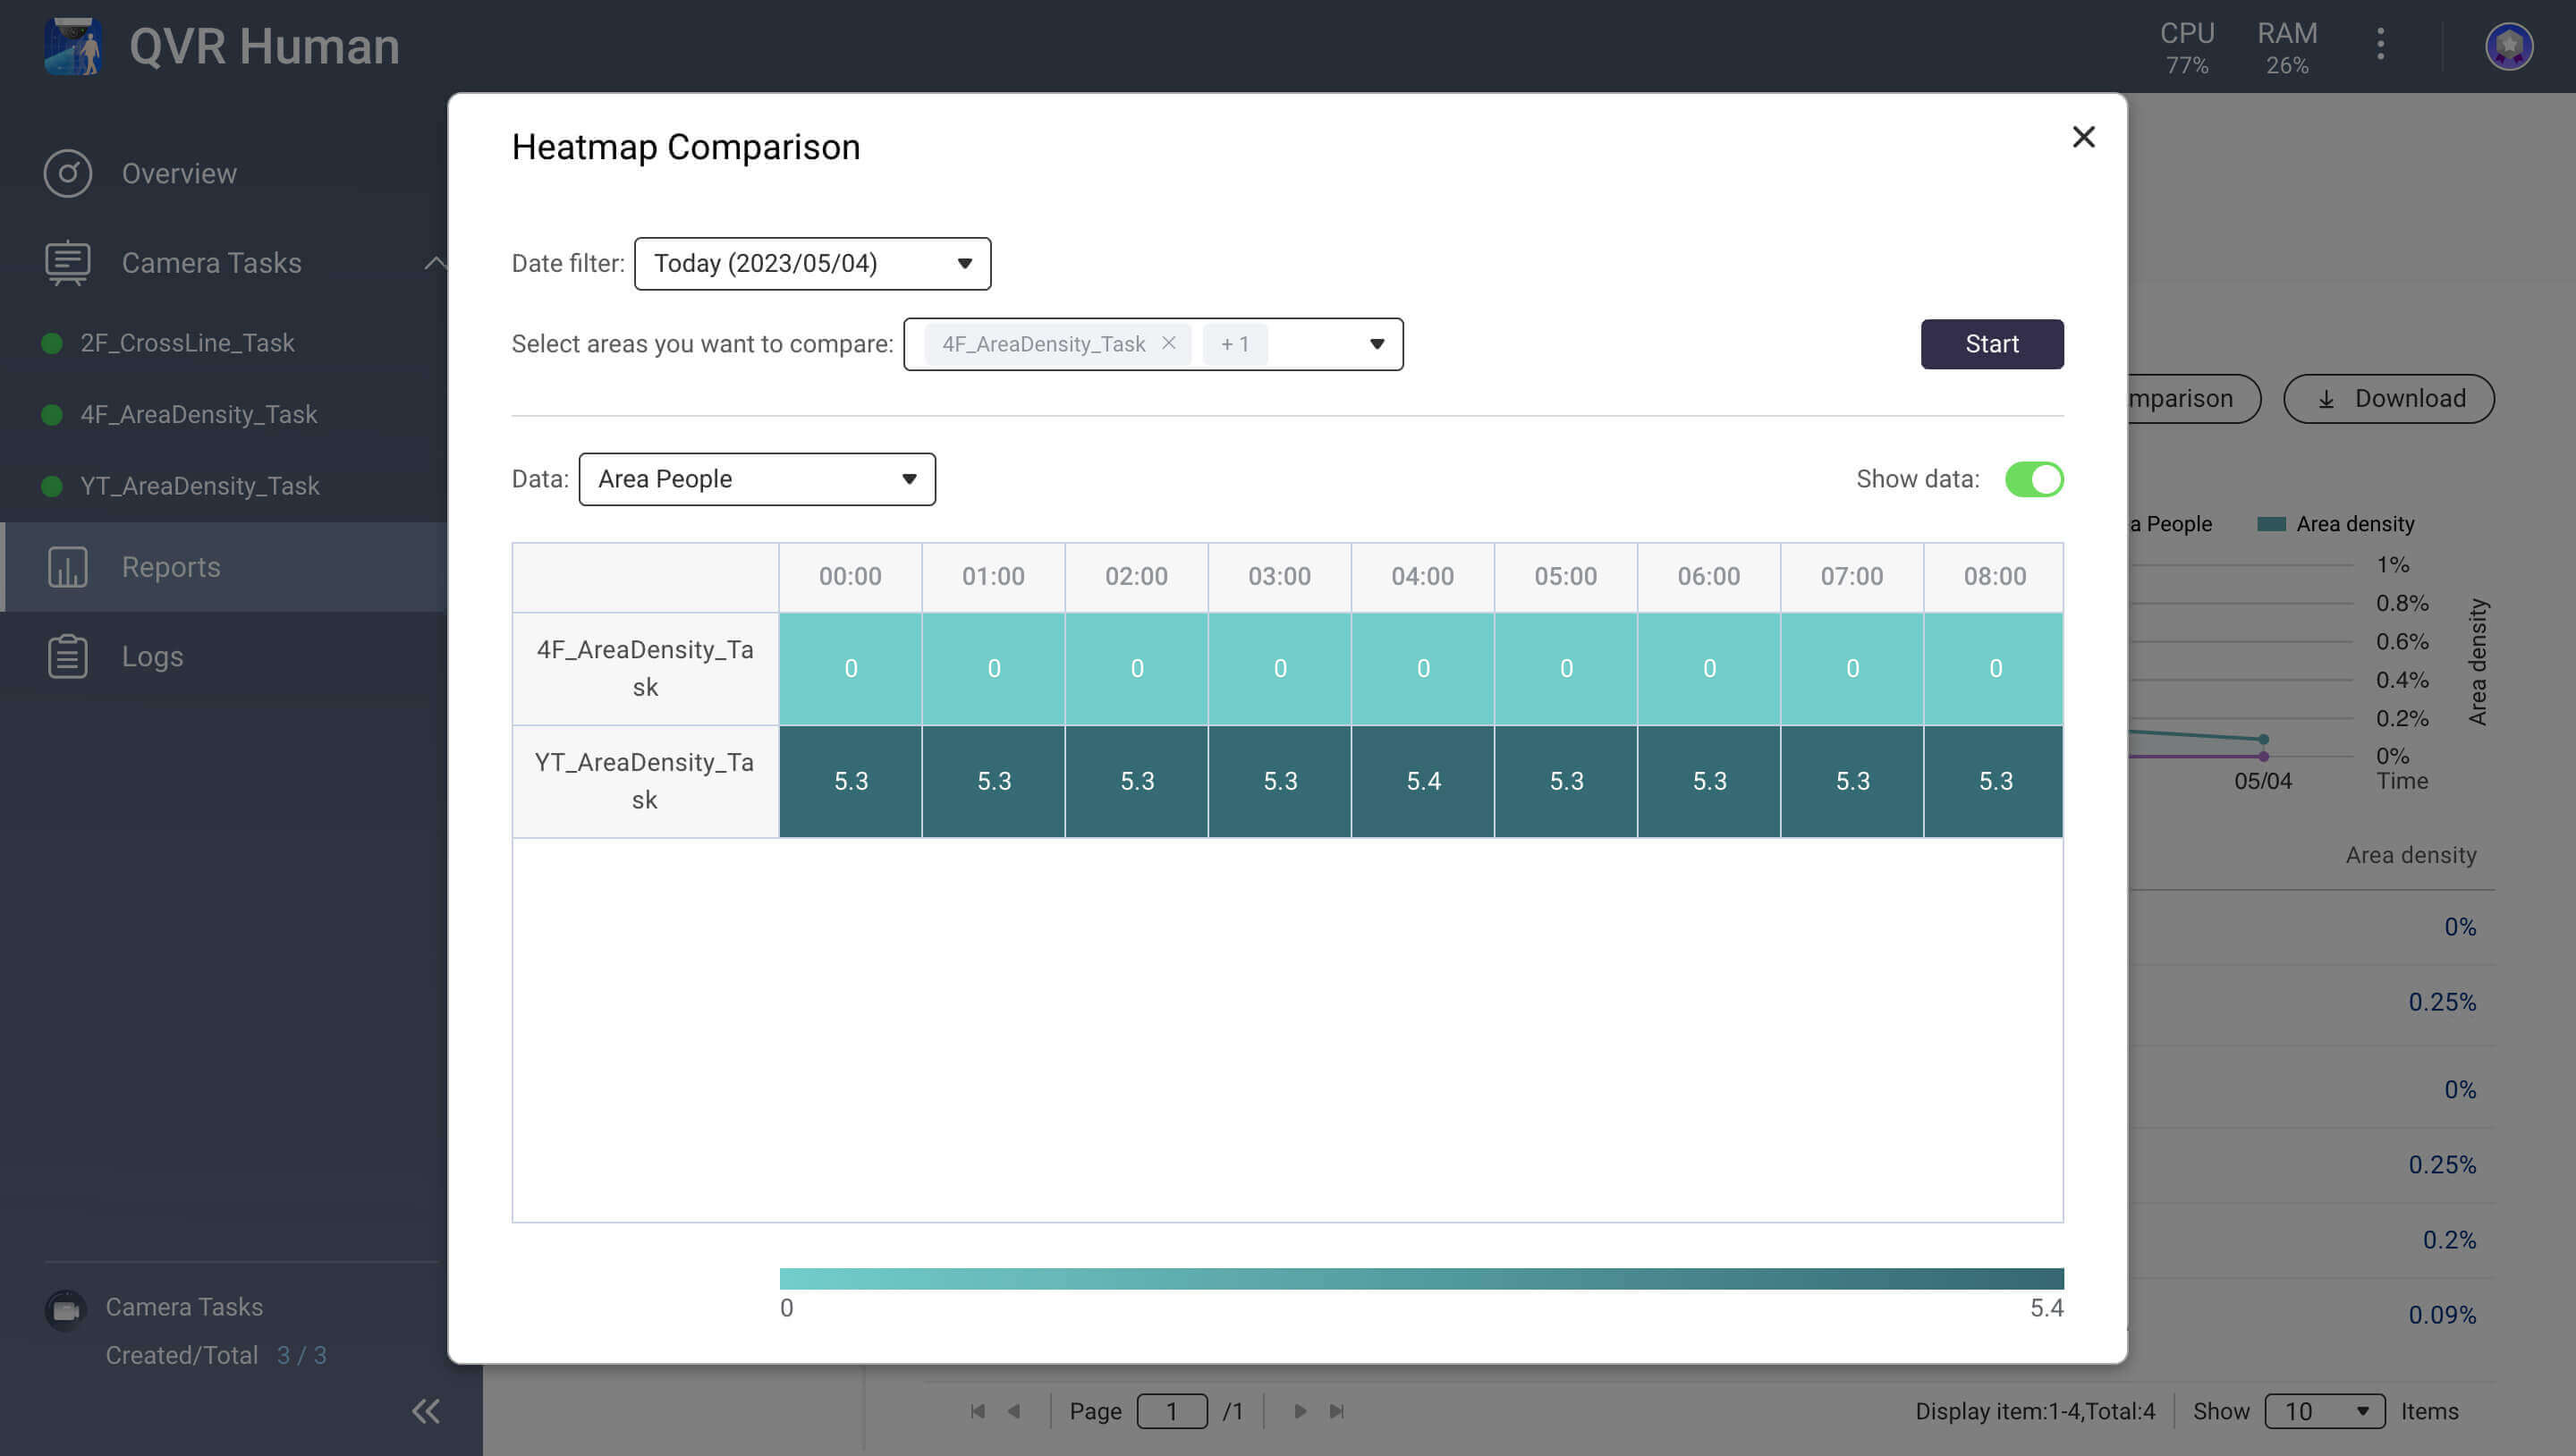
Task: Click the 5.4 heatmap cell at 04:00
Action: [1422, 781]
